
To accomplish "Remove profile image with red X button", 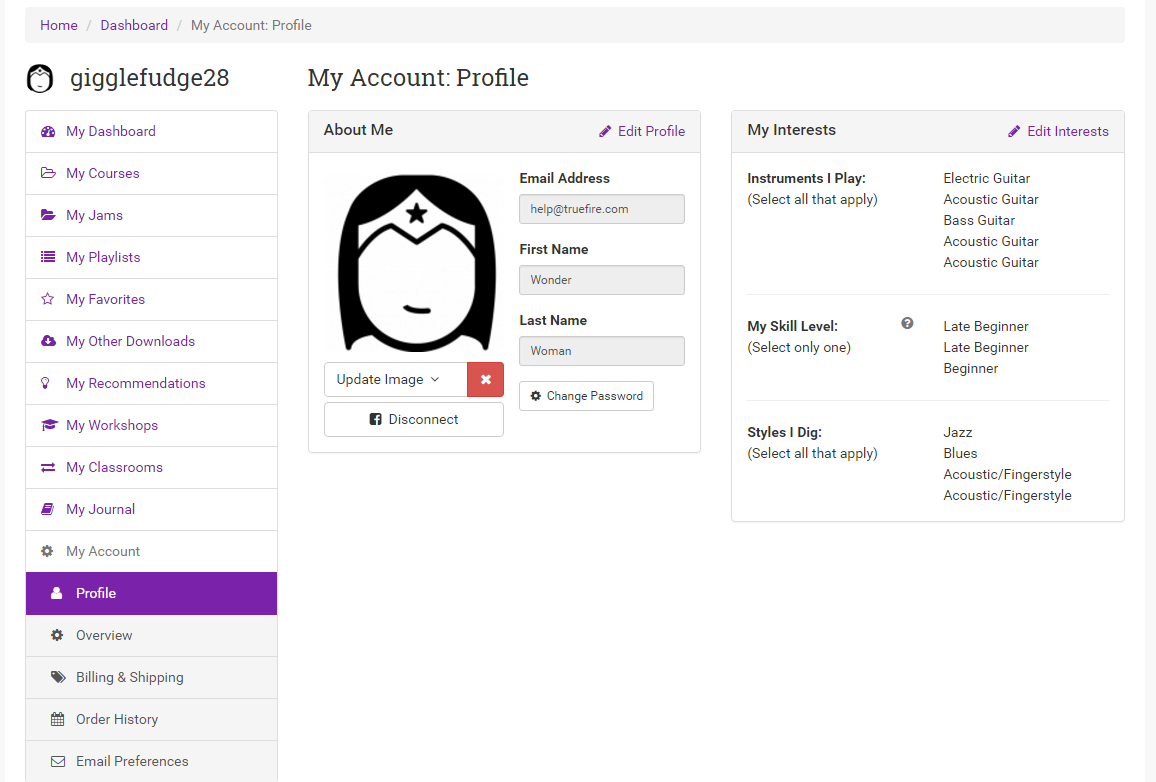I will 486,380.
